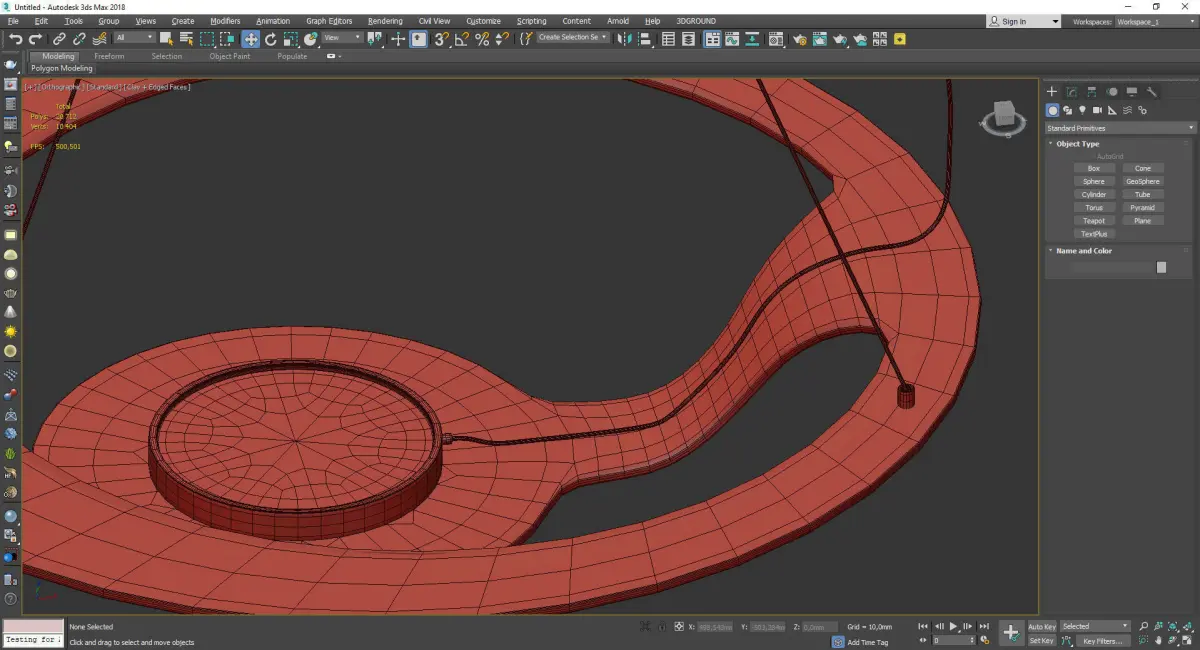Open the Material Editor teapot icon
The width and height of the screenshot is (1200, 650).
[799, 39]
